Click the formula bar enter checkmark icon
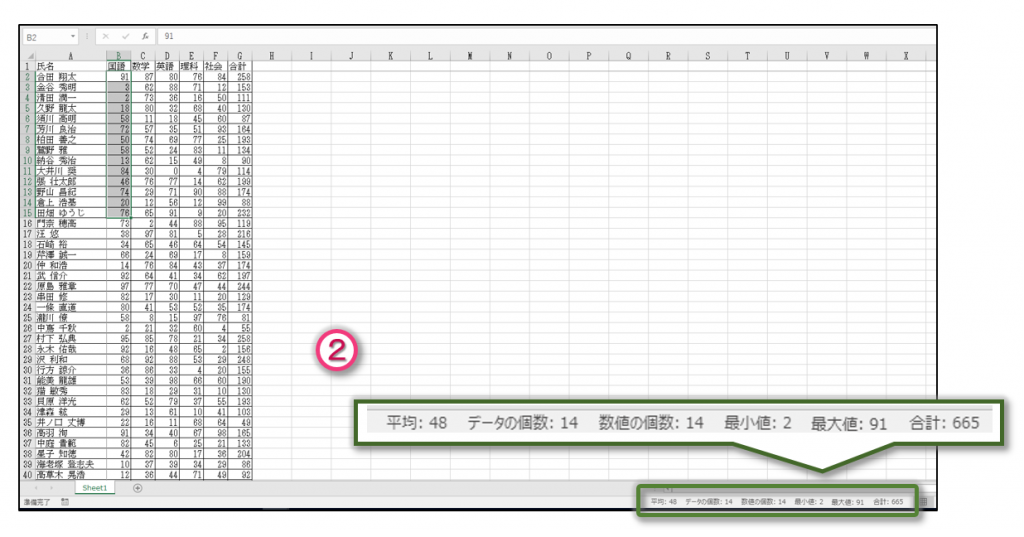Image resolution: width=1024 pixels, height=537 pixels. [125, 36]
